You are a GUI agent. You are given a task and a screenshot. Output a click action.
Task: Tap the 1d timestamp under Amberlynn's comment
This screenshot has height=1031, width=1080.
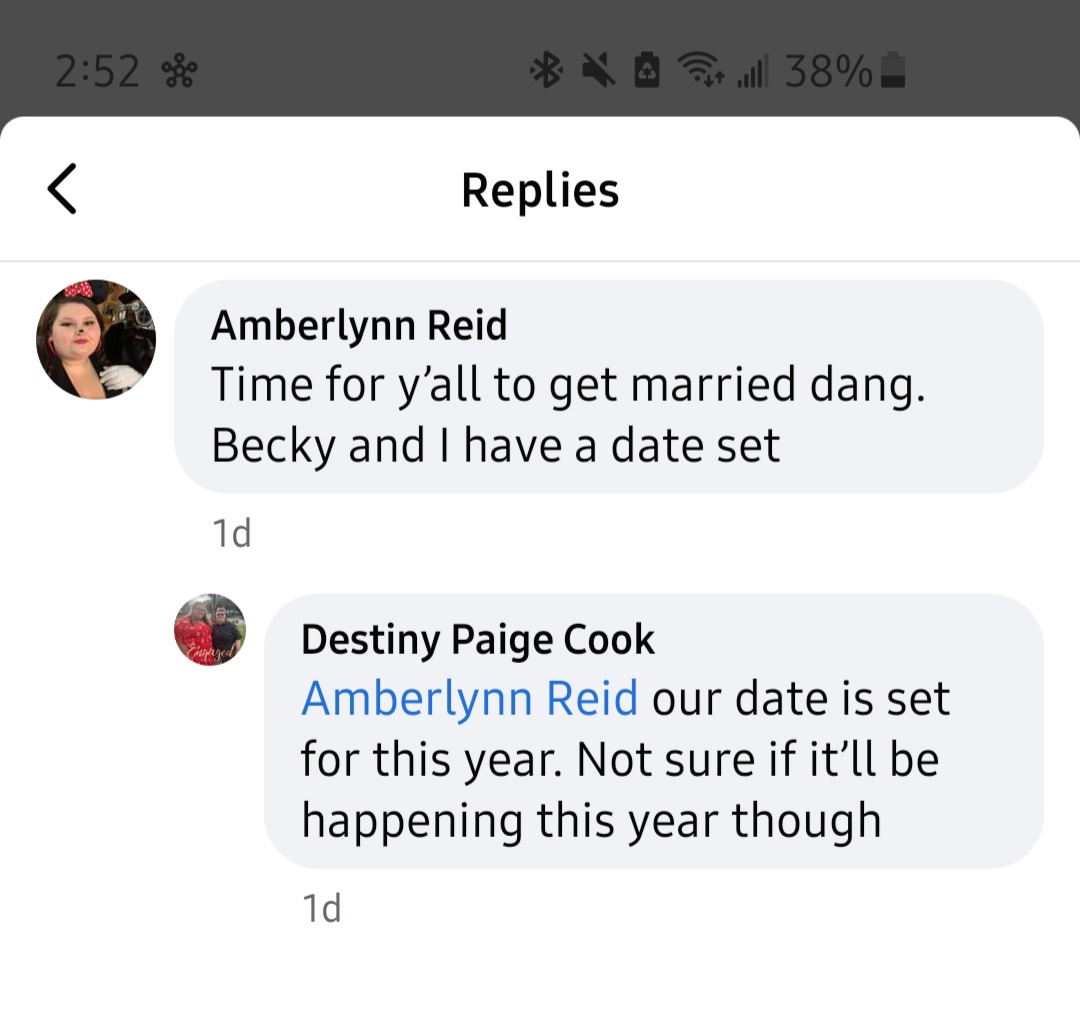point(231,533)
